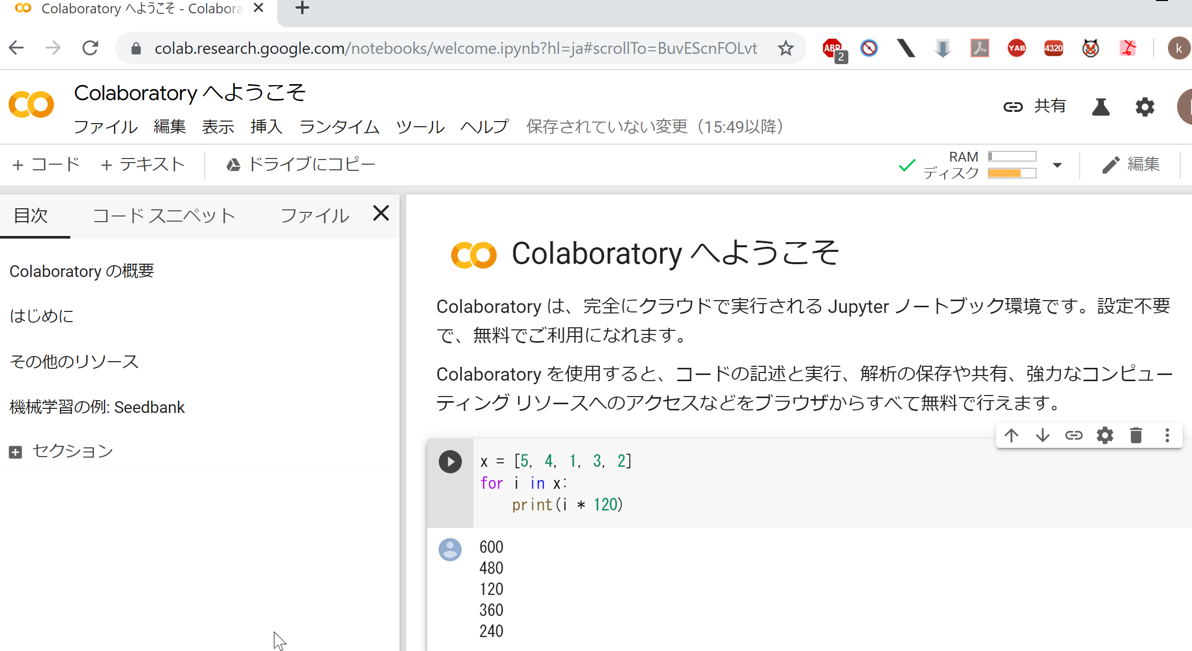
Task: Close the Colaboratory browser tab
Action: pos(258,8)
